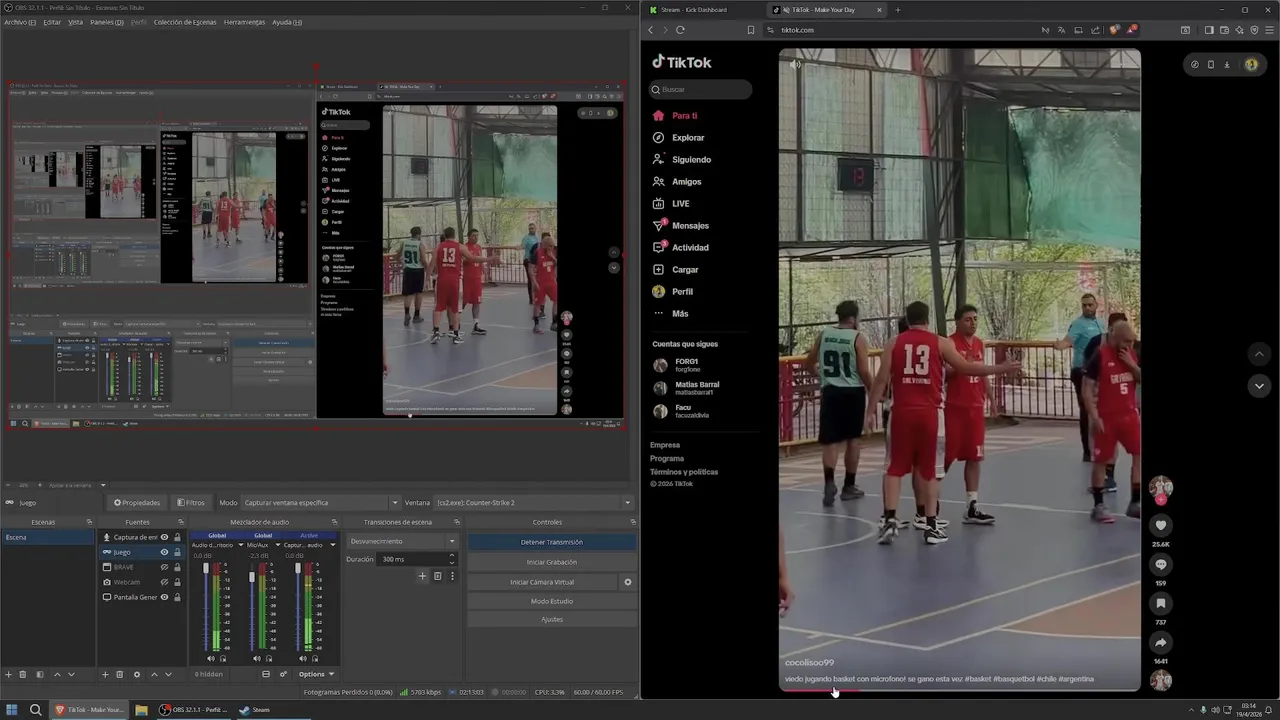Show the Webcam source eye icon
Screen dimensions: 1280x720
164,582
